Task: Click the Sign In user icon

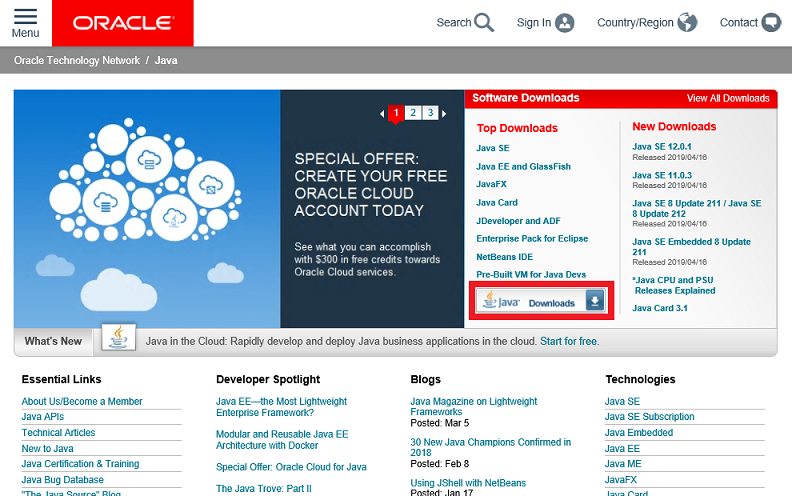Action: point(564,23)
